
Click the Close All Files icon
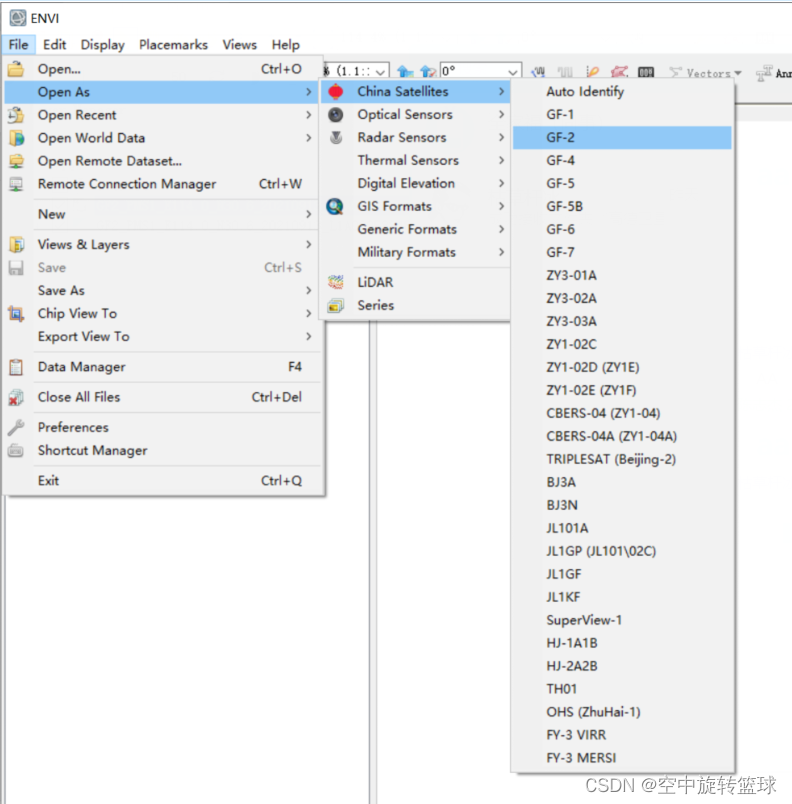tap(16, 397)
